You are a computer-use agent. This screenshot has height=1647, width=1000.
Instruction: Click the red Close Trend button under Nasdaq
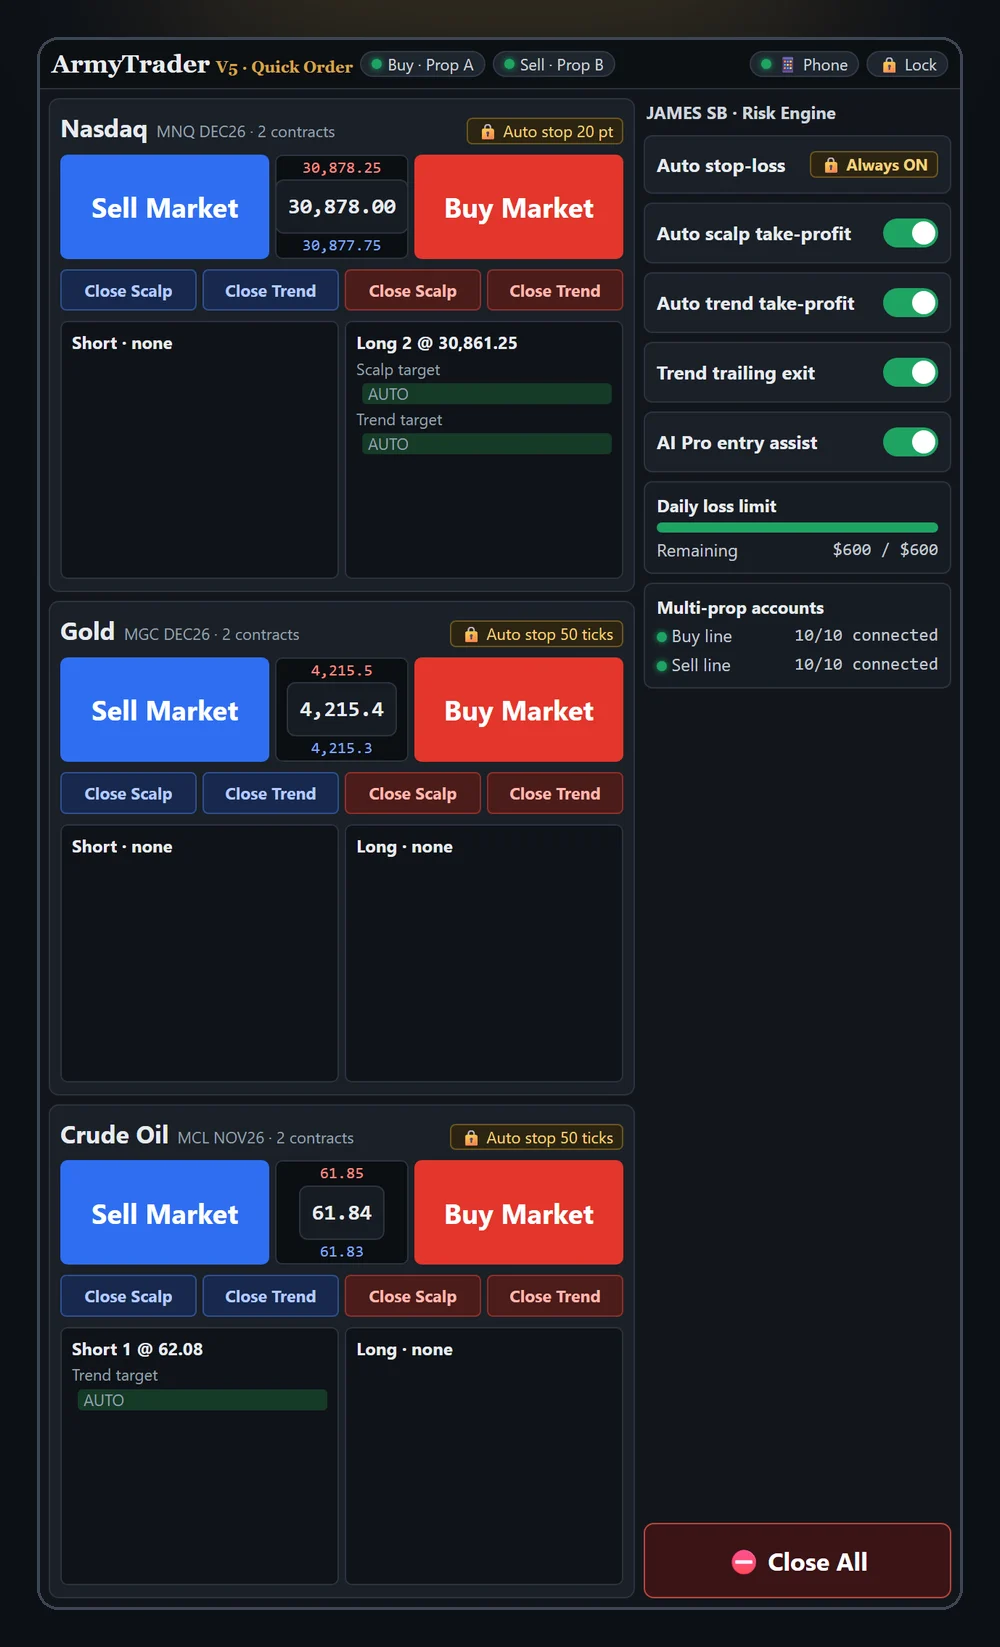(x=555, y=291)
